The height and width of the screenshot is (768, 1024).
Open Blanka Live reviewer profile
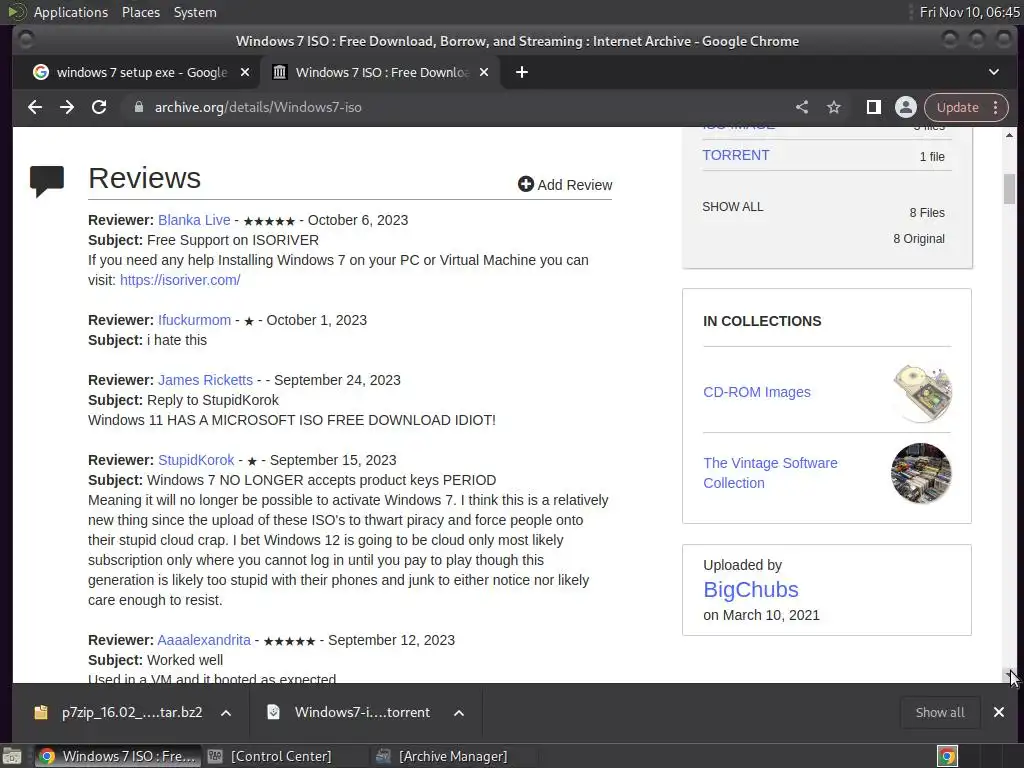point(194,220)
